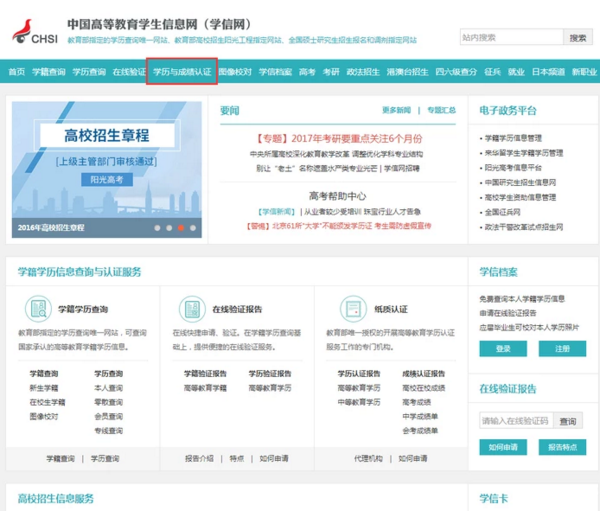Image resolution: width=615 pixels, height=520 pixels.
Task: Select the first carousel dot on banner
Action: [x=157, y=228]
